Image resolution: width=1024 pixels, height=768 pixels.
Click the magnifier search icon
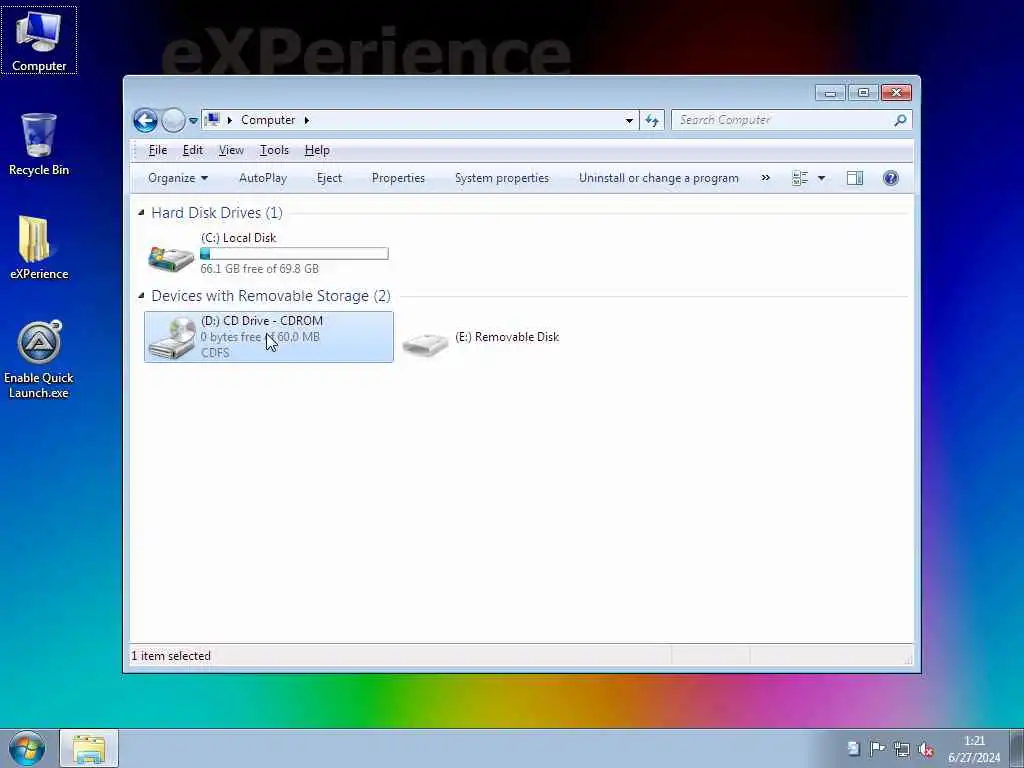click(x=900, y=120)
